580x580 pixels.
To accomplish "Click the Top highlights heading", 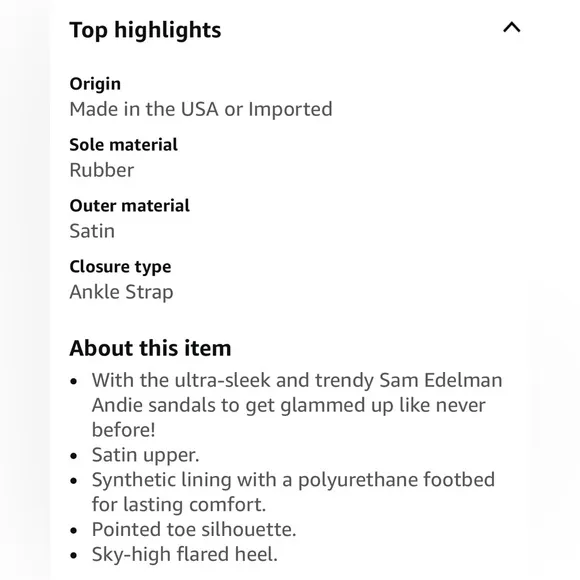I will (x=145, y=30).
